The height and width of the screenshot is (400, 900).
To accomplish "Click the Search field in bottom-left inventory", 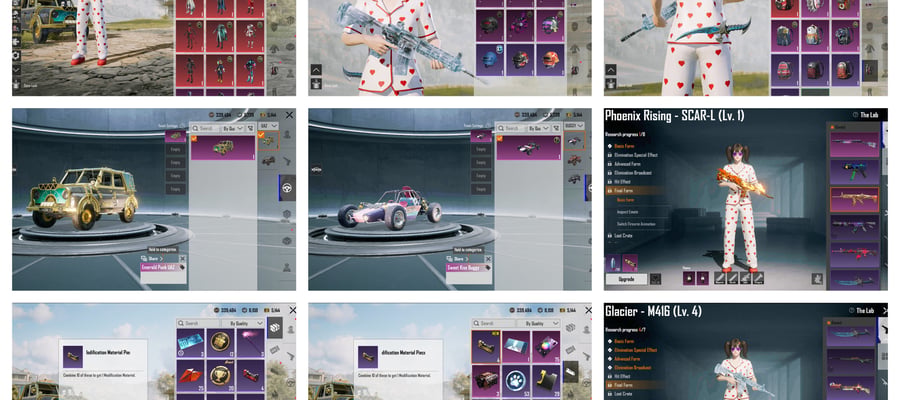I will coord(197,323).
